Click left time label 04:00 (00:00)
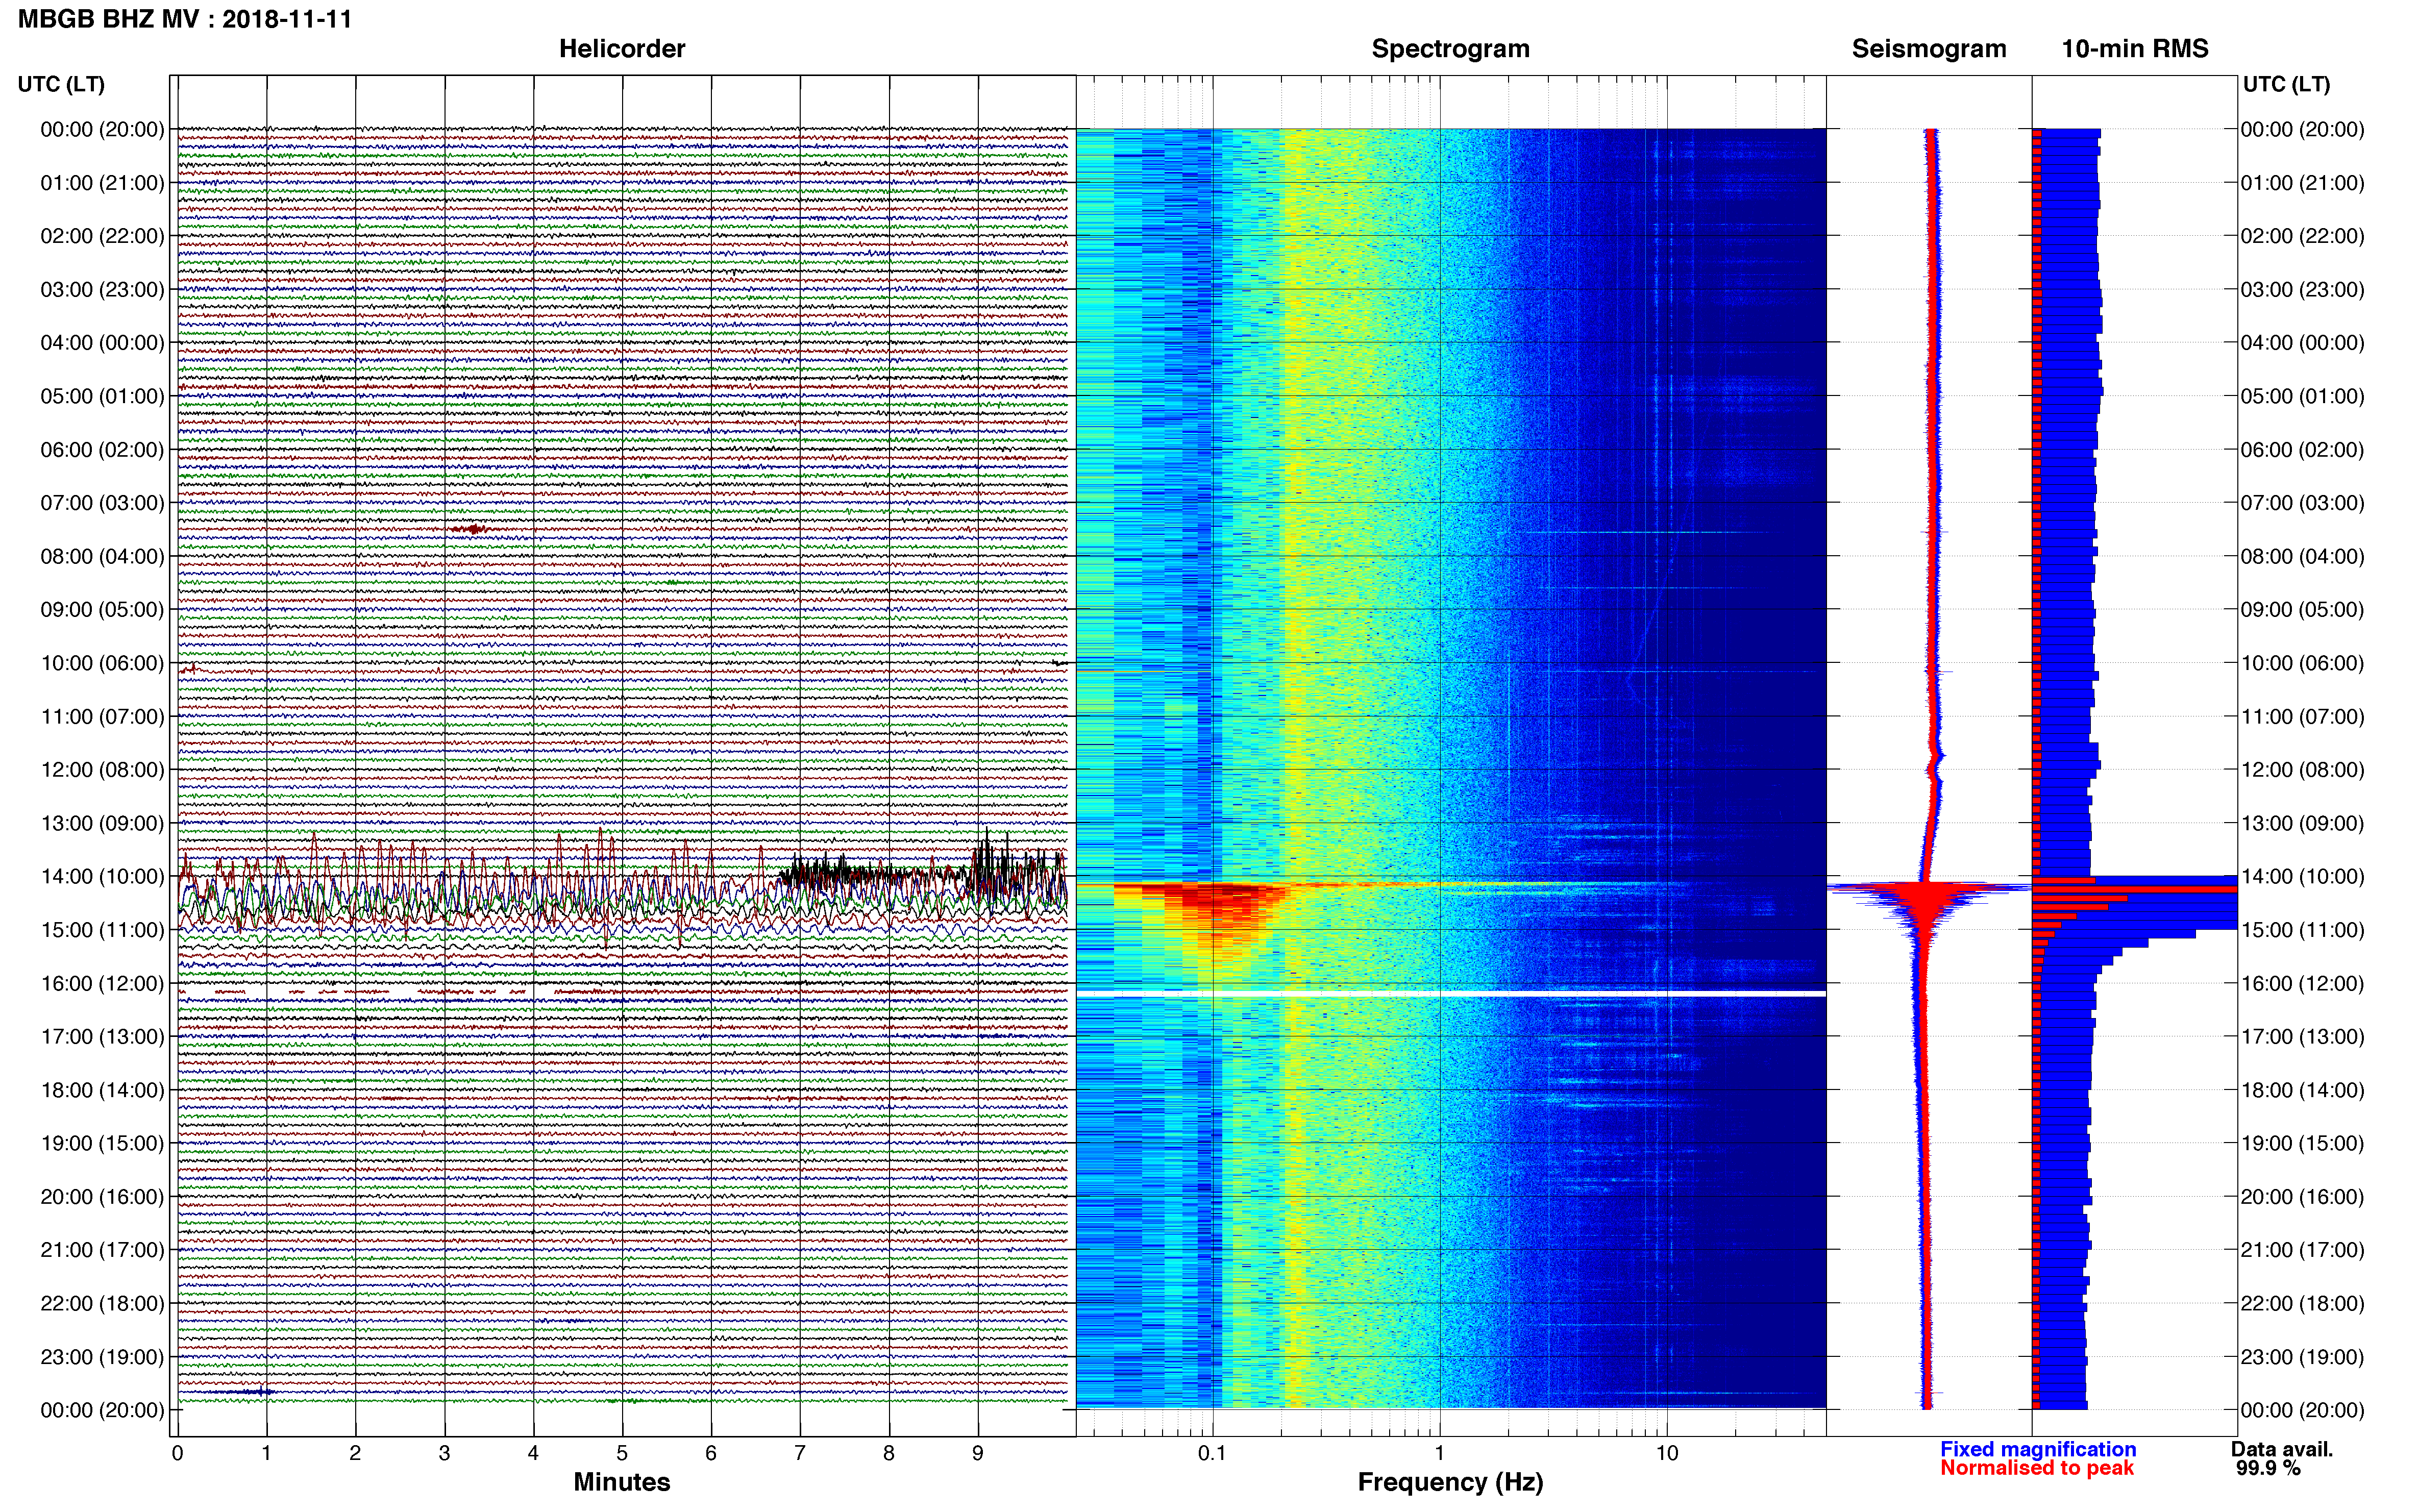The image size is (2419, 1512). point(102,343)
